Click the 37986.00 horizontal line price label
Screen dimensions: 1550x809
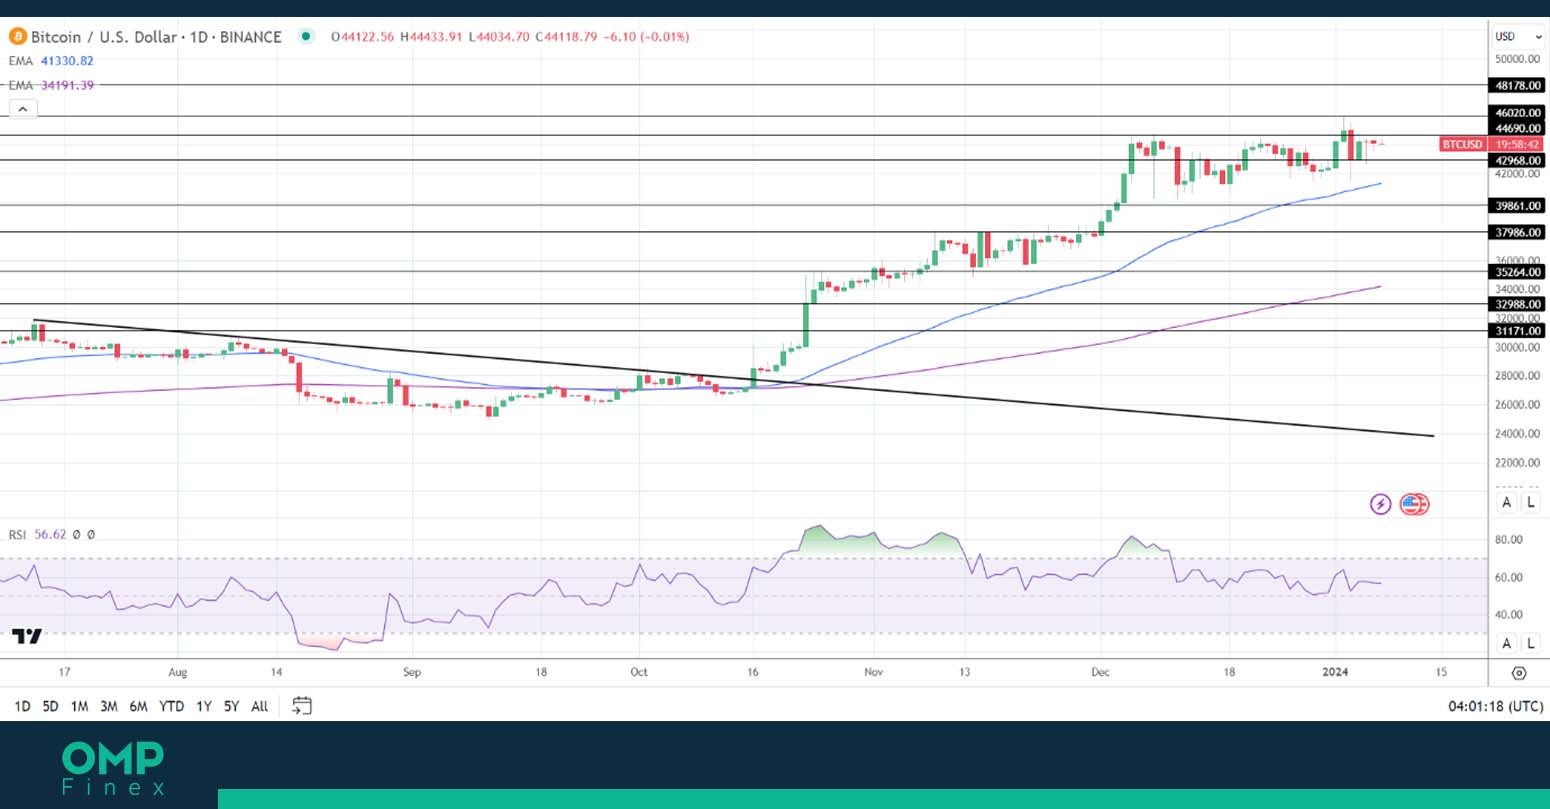pos(1518,233)
